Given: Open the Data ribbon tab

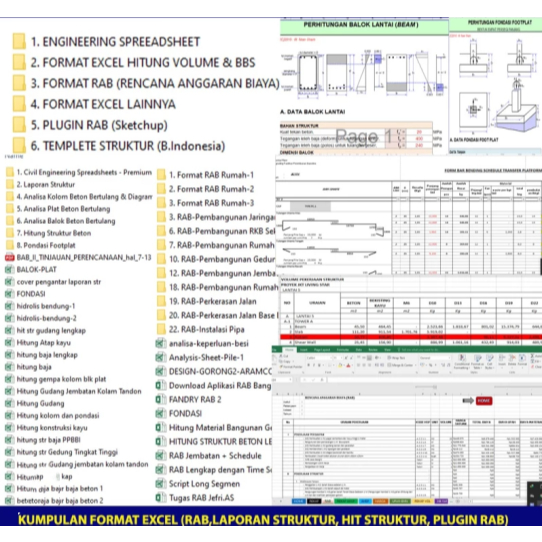Looking at the screenshot, I should click(x=359, y=350).
